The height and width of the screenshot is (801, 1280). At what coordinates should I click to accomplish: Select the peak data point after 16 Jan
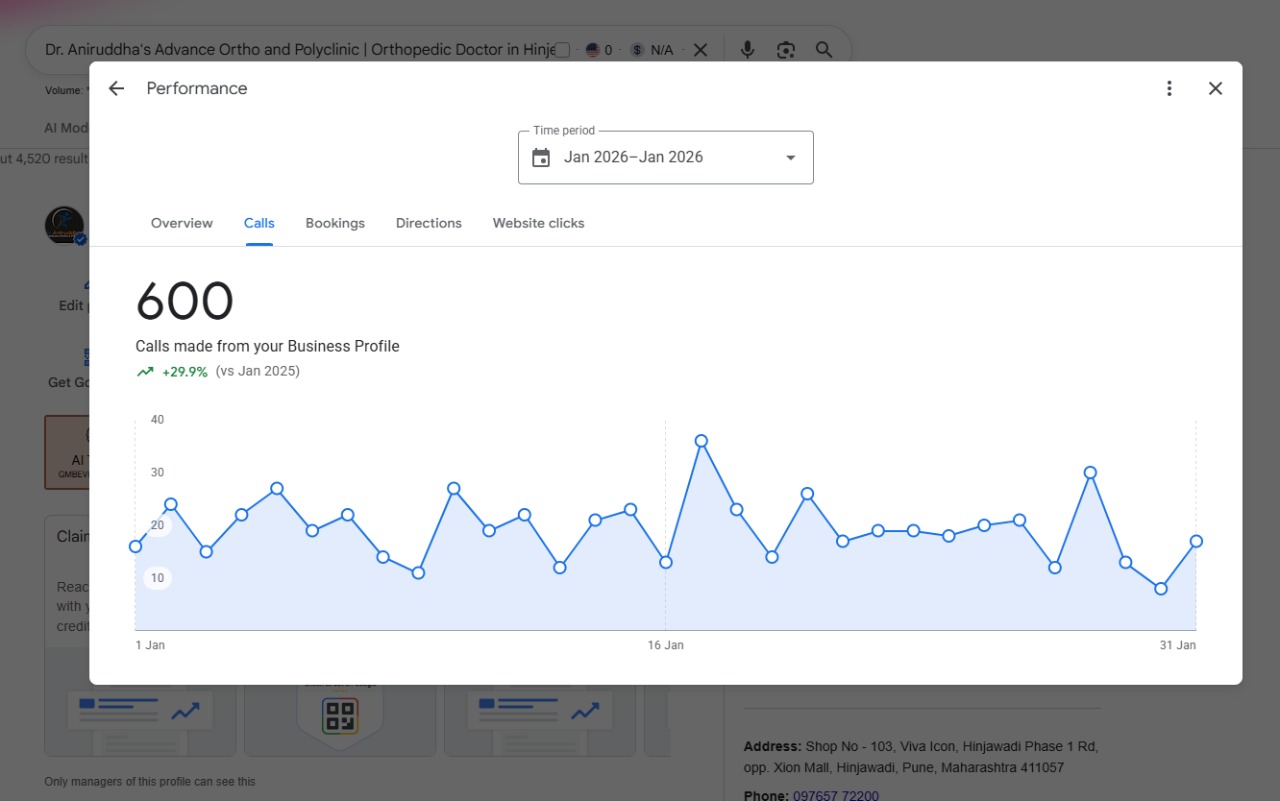[x=701, y=441]
